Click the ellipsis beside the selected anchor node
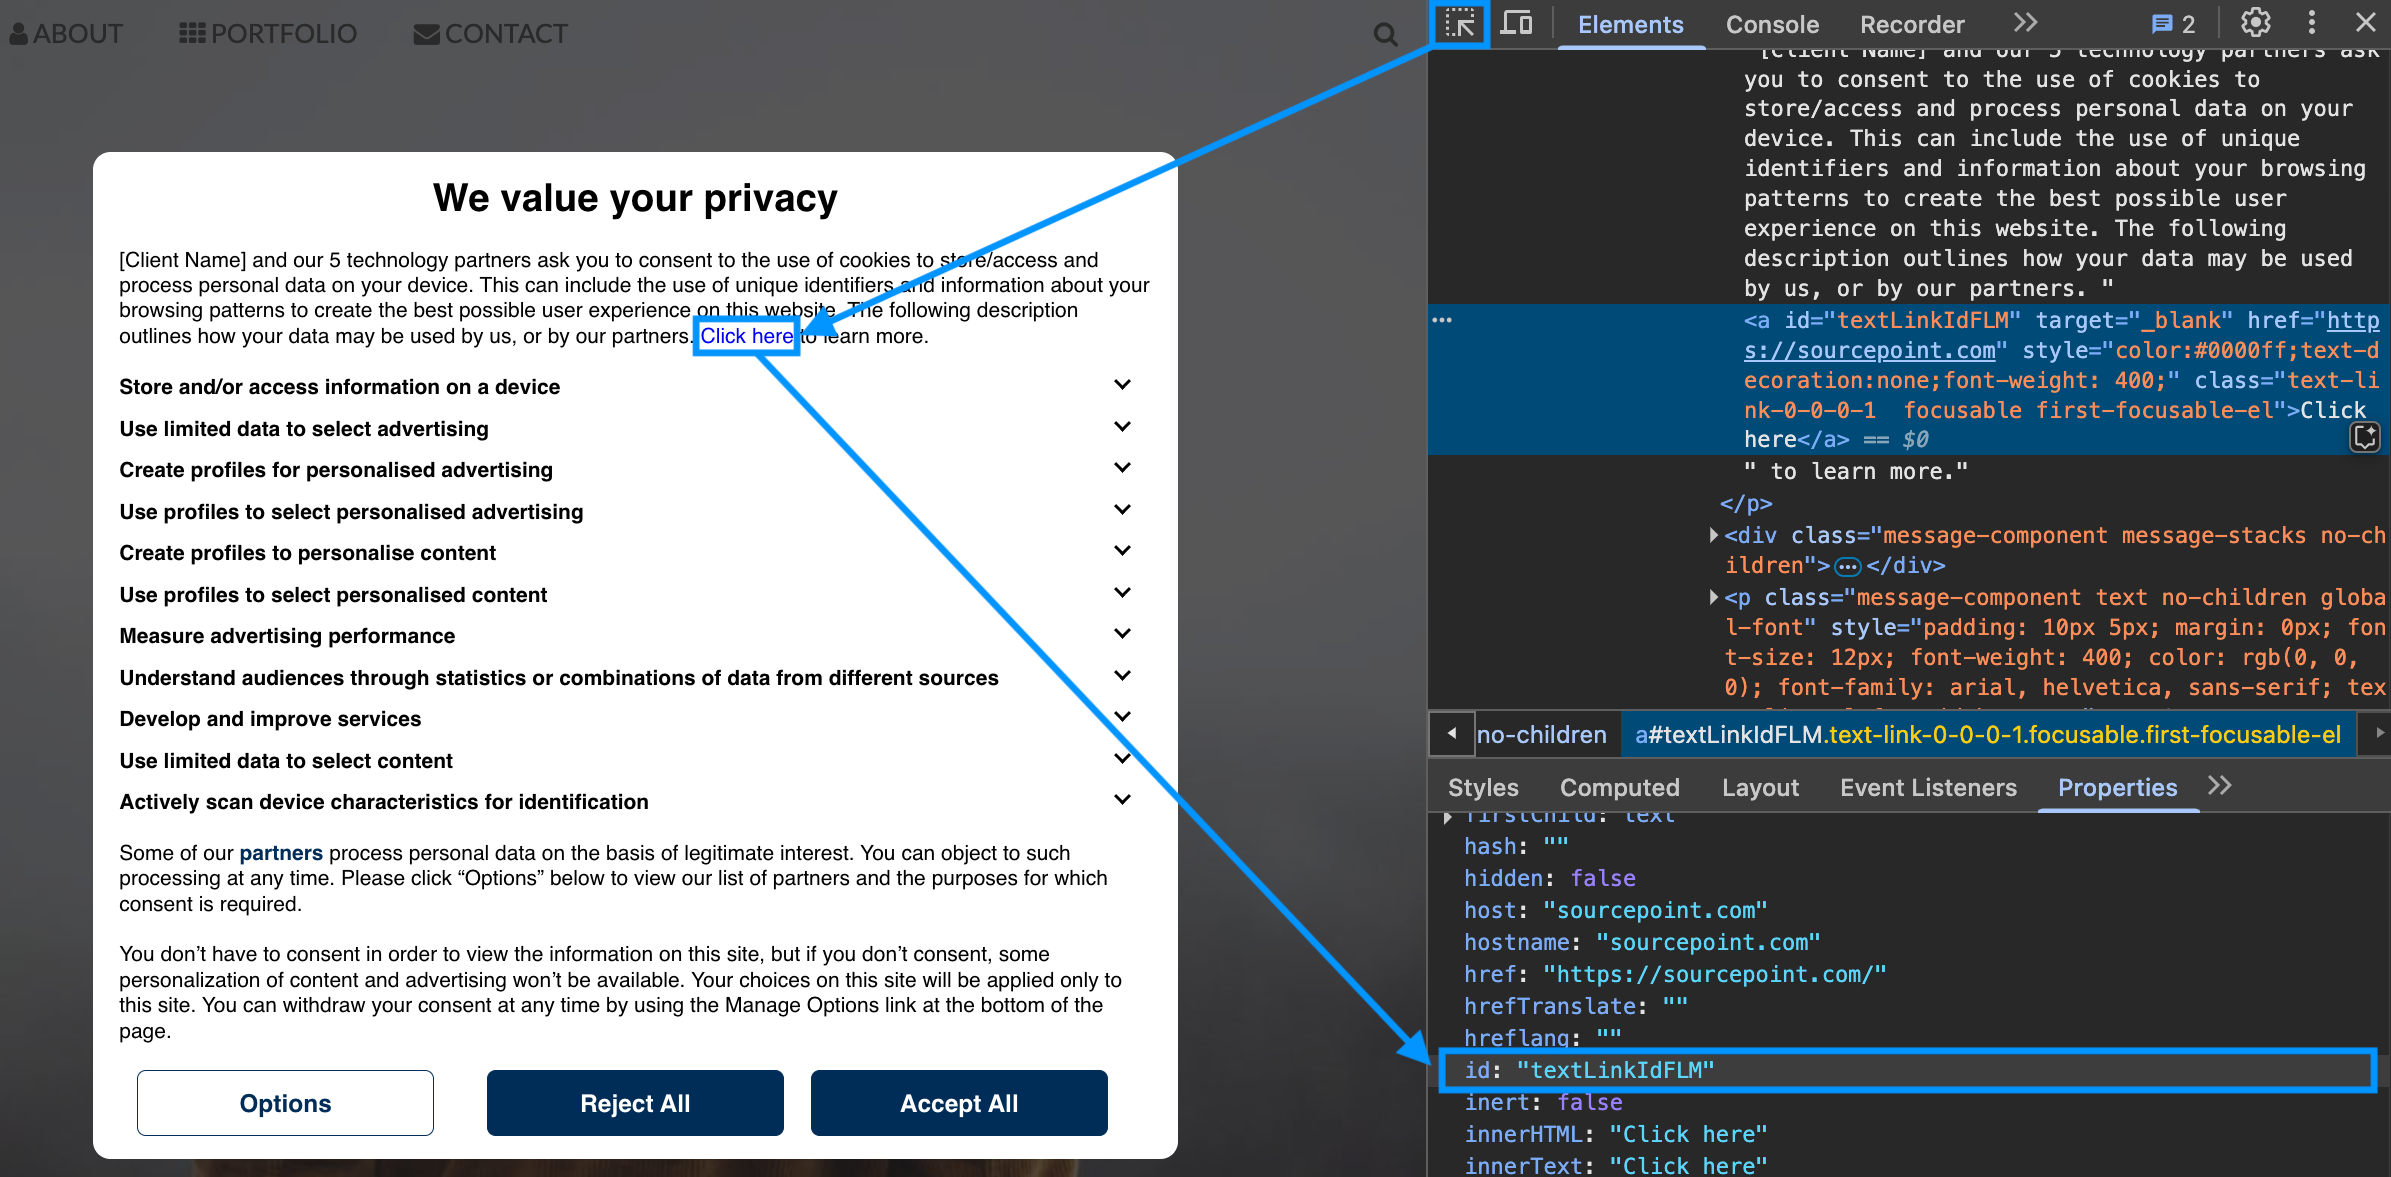 pyautogui.click(x=1442, y=320)
